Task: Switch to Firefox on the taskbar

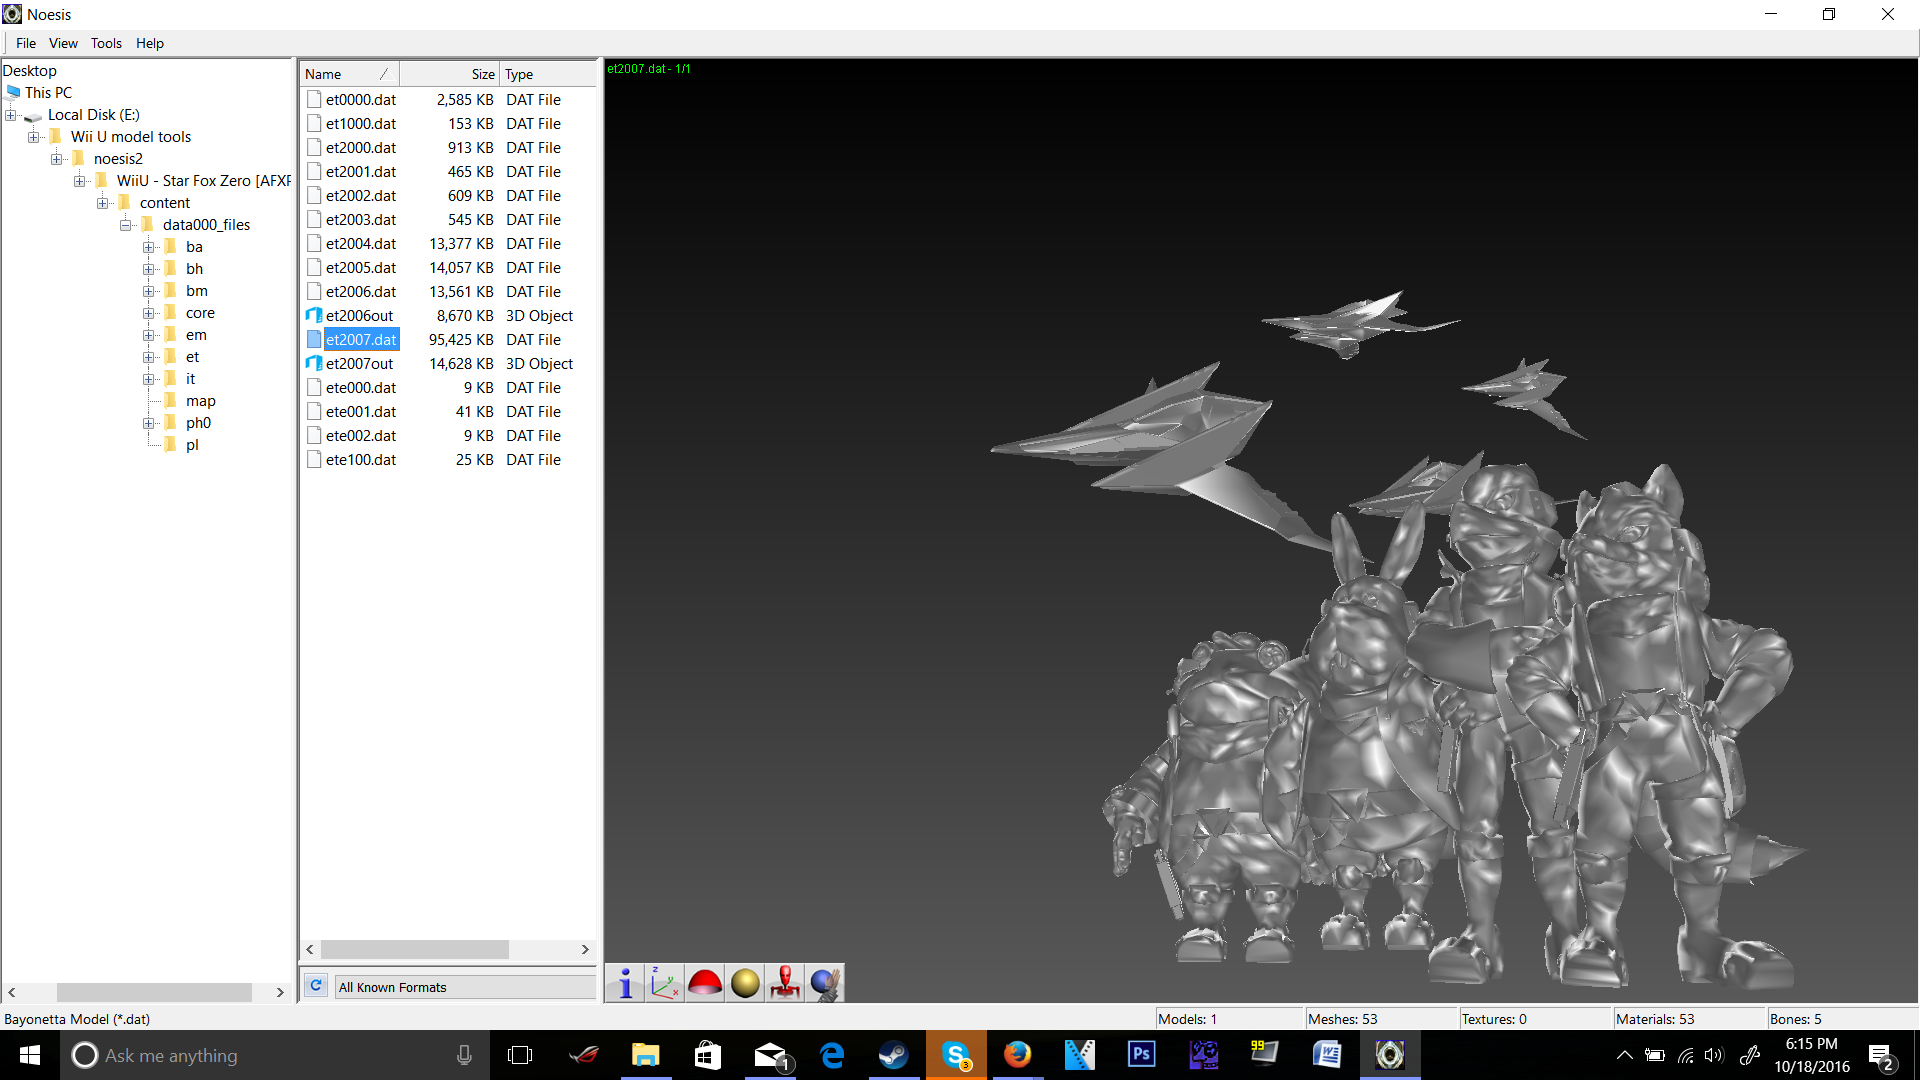Action: 1017,1055
